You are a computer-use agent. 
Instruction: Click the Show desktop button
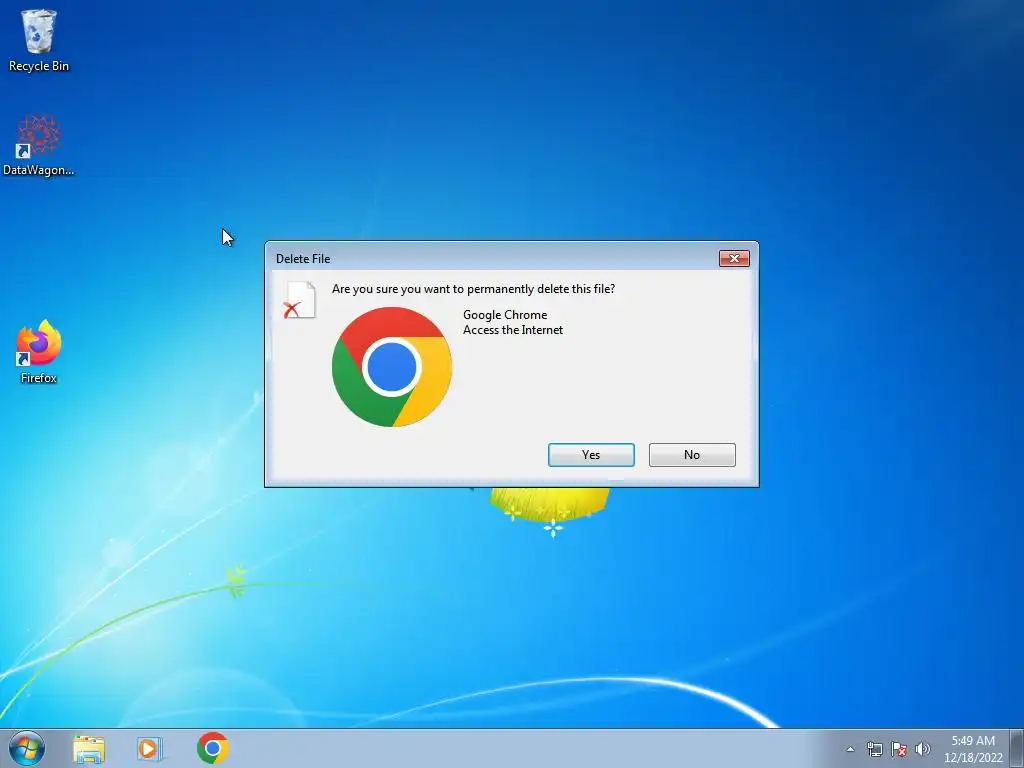(1017, 748)
